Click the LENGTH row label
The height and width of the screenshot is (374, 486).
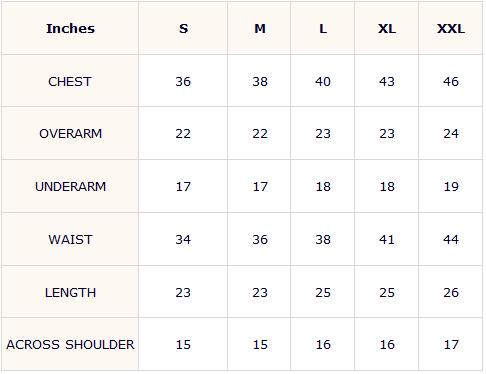pos(70,293)
